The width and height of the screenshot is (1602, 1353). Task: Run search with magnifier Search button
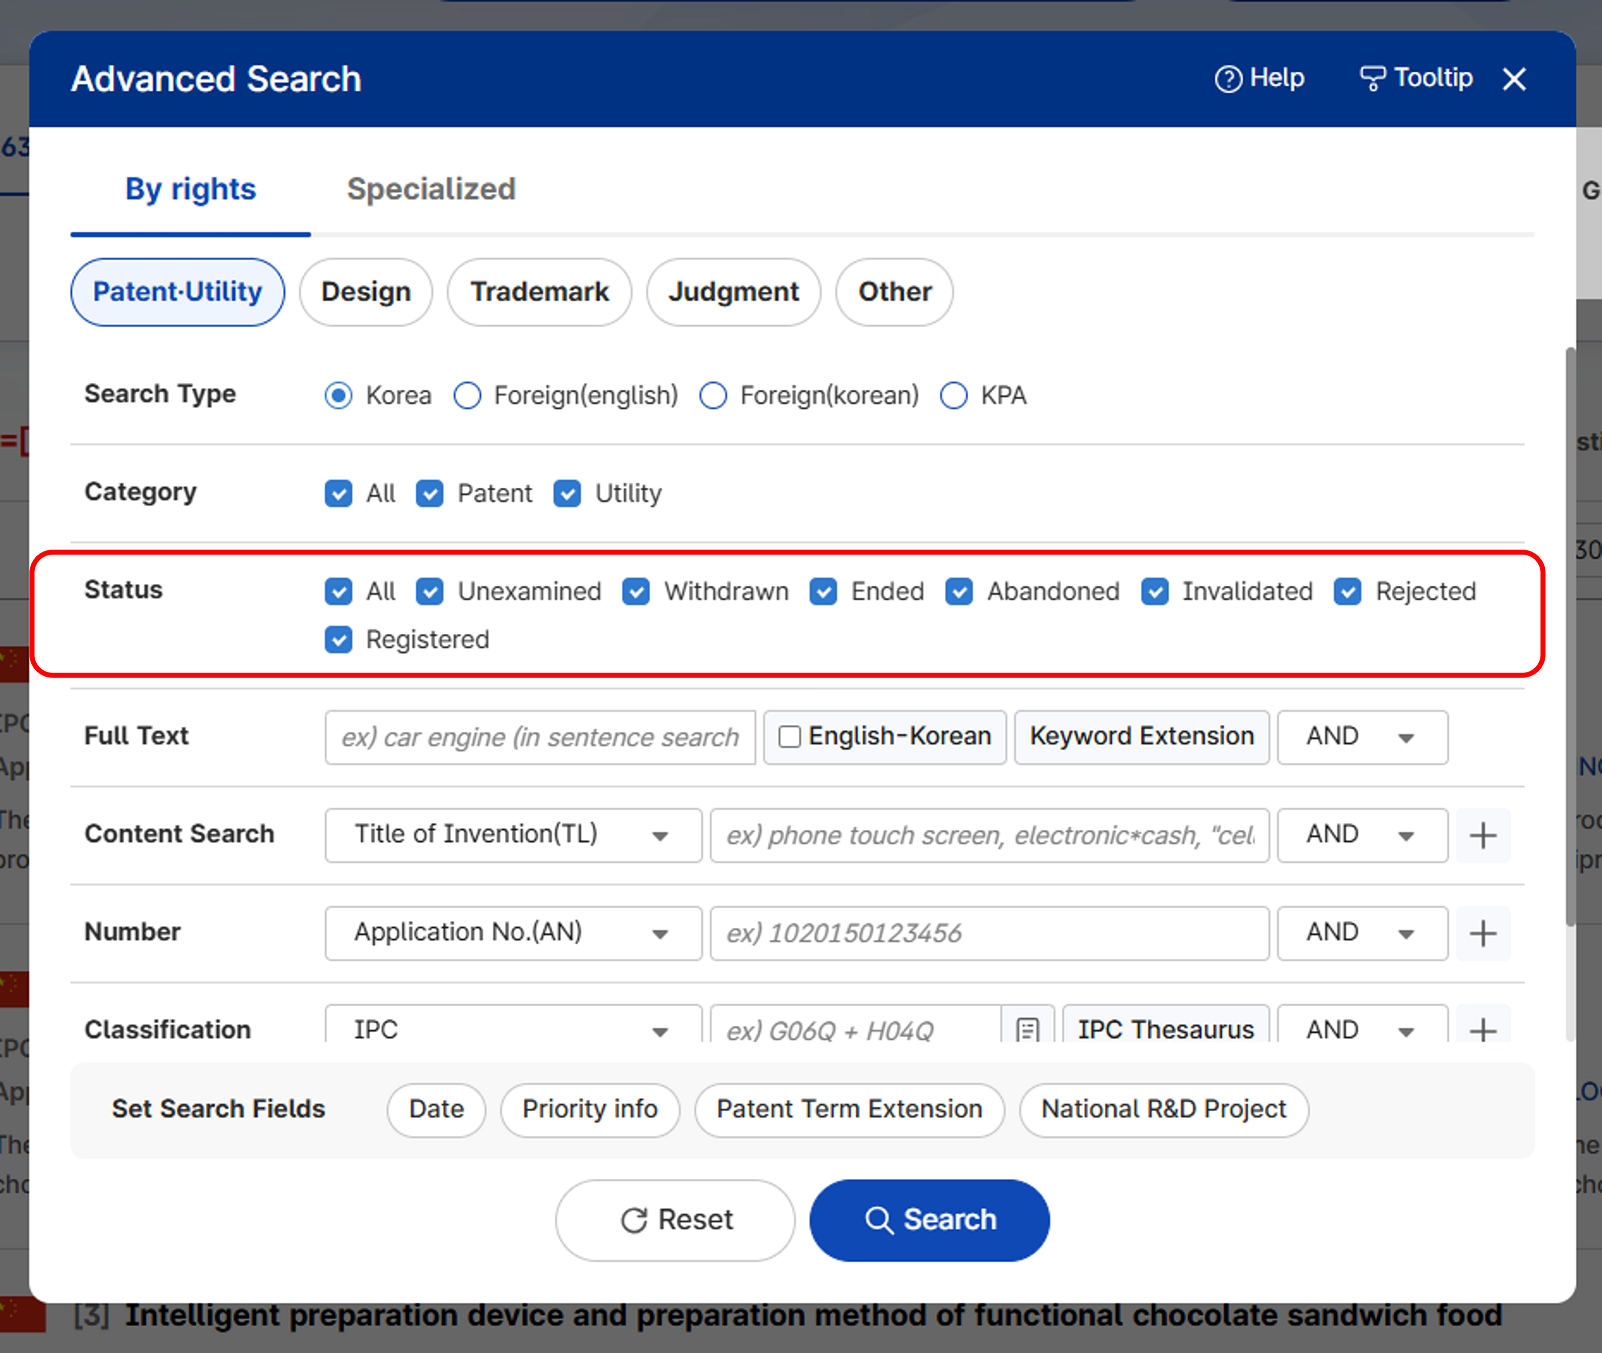coord(929,1220)
